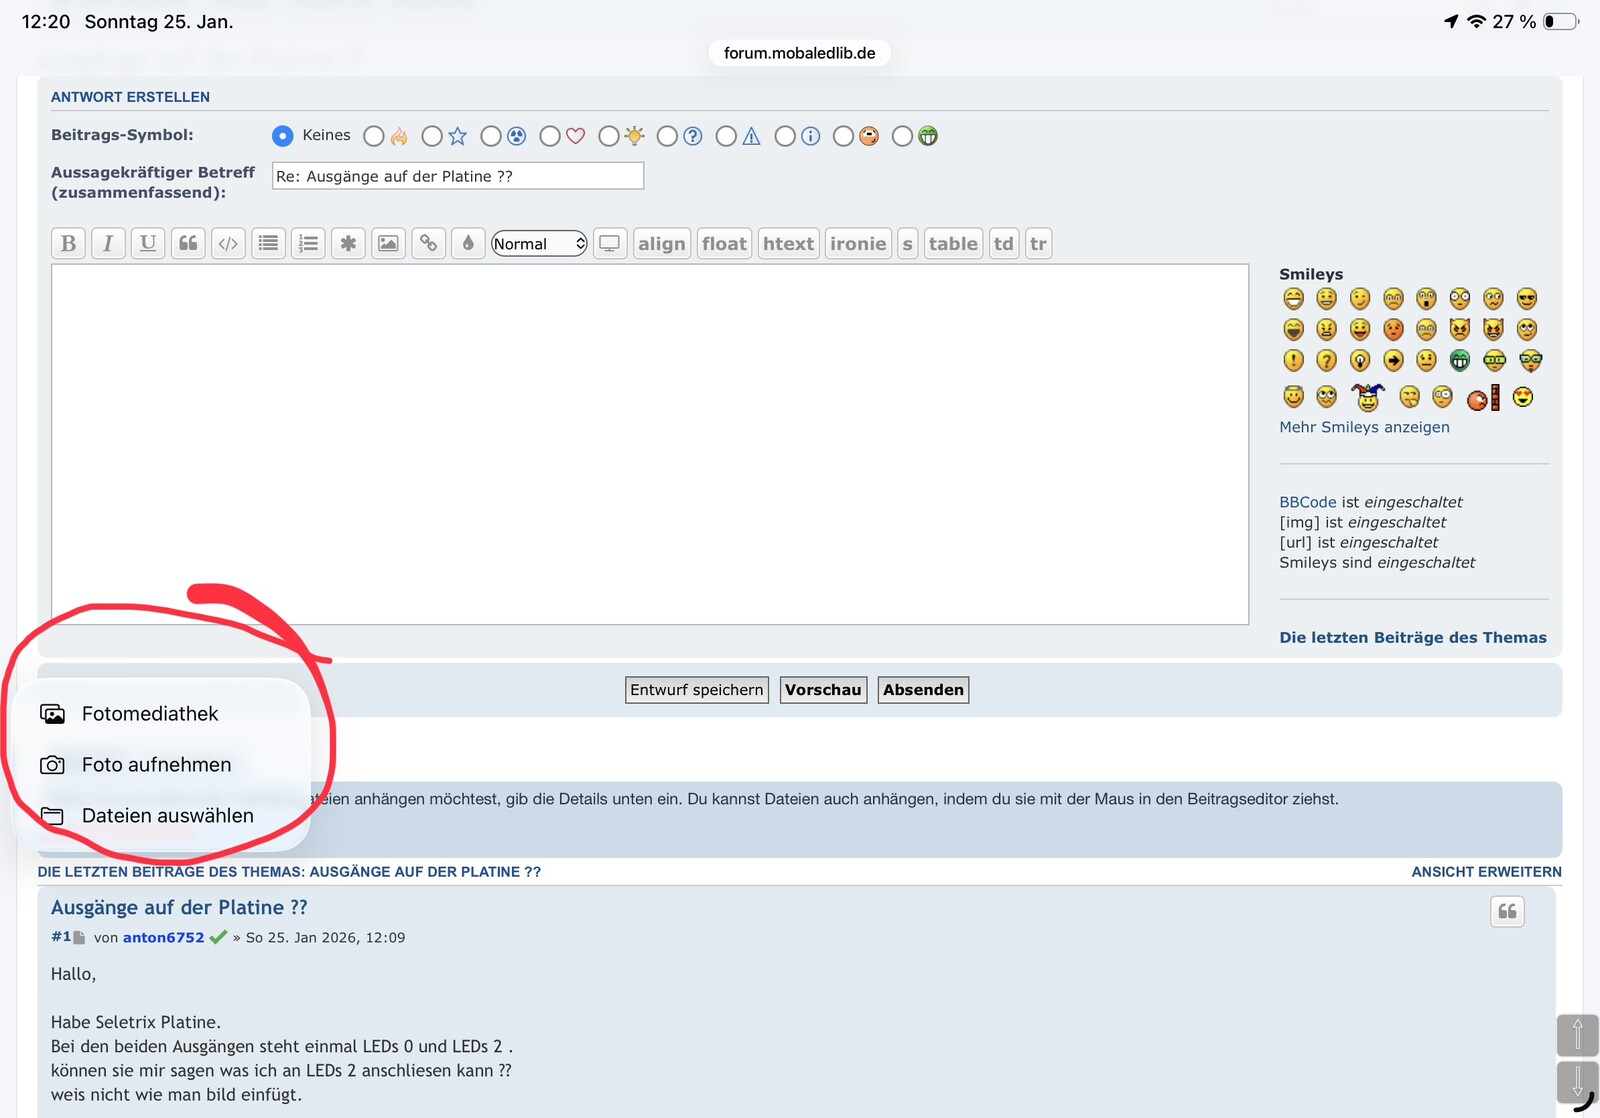1600x1118 pixels.
Task: Insert a URL link via toolbar
Action: 428,243
